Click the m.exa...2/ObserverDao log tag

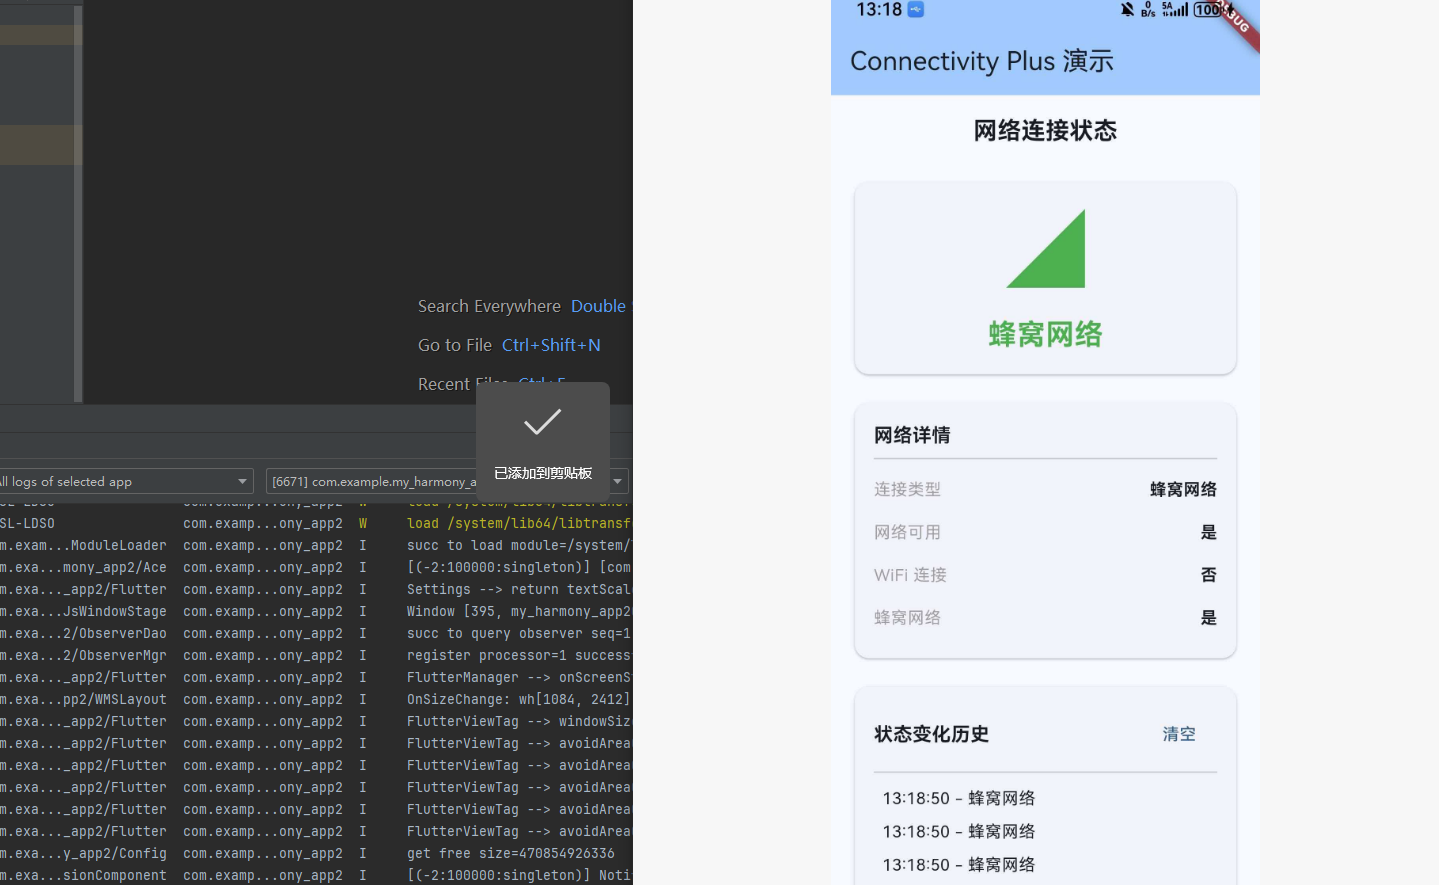[83, 633]
